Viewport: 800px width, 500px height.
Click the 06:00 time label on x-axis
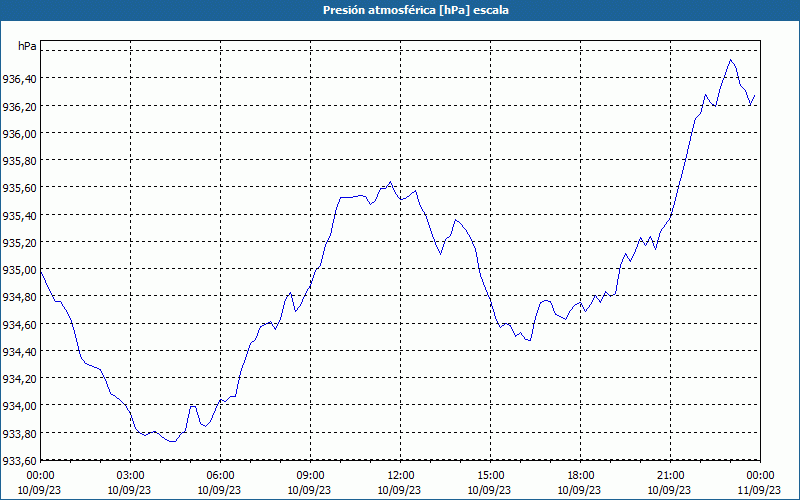click(x=220, y=476)
